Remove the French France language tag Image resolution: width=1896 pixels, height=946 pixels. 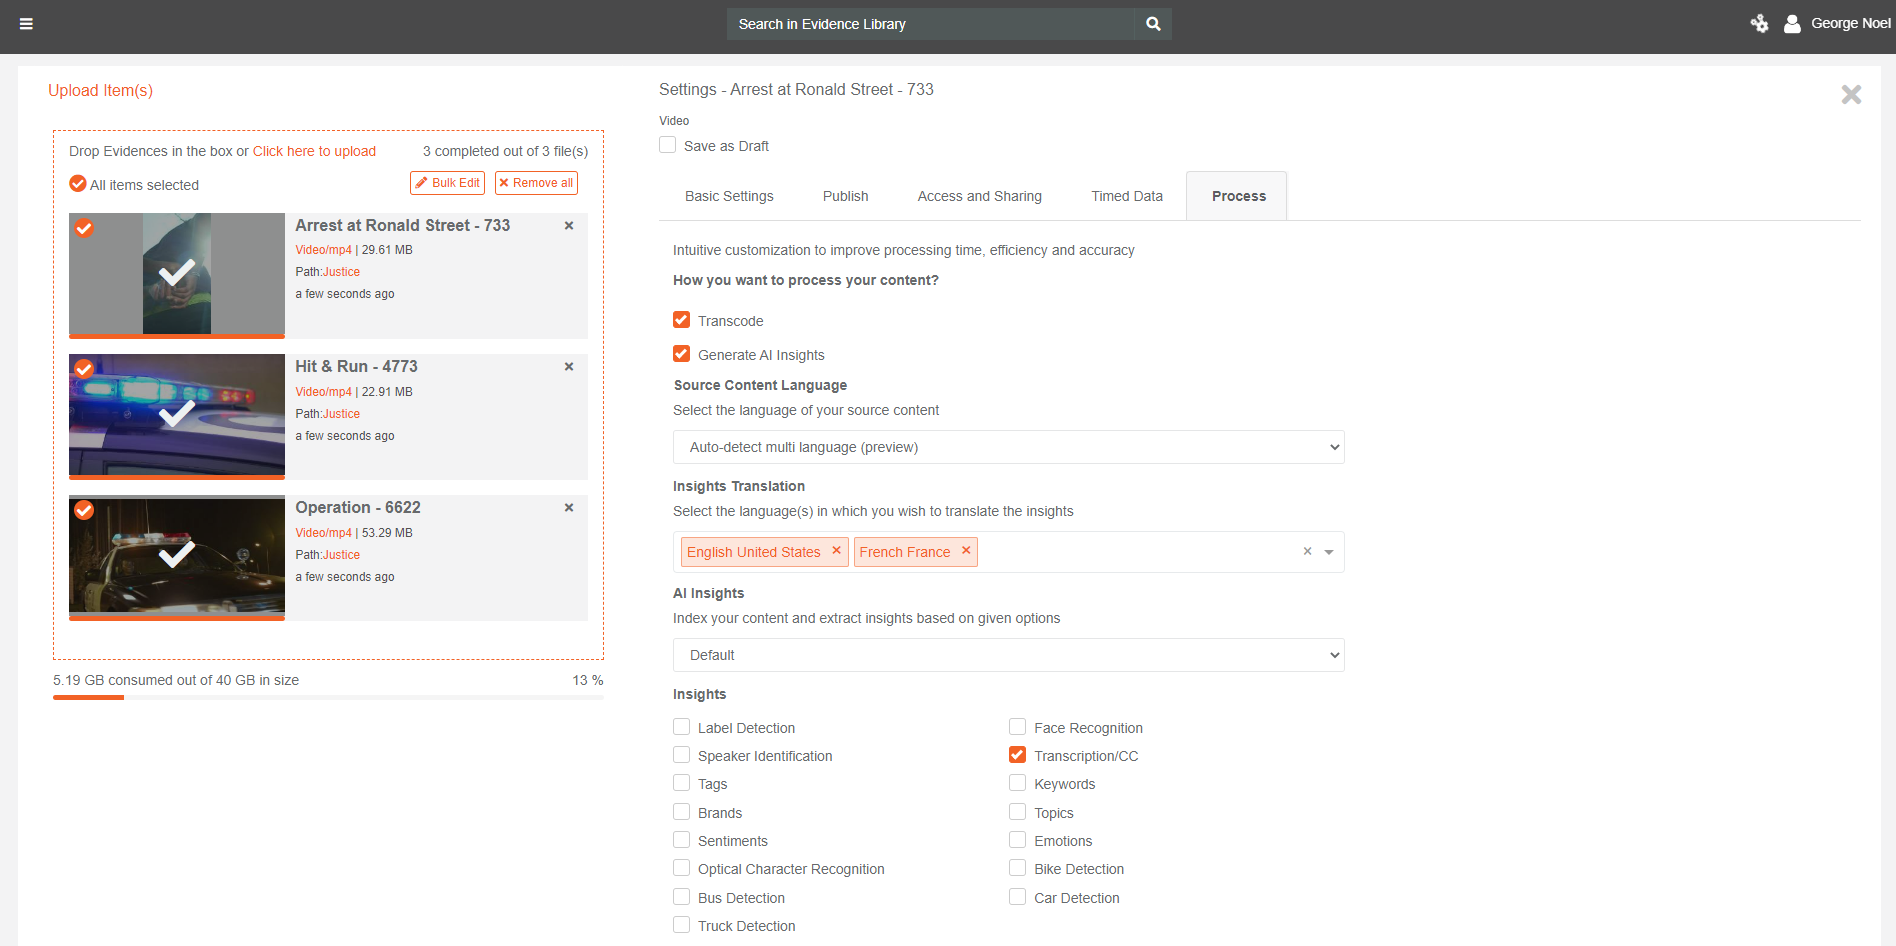[966, 551]
